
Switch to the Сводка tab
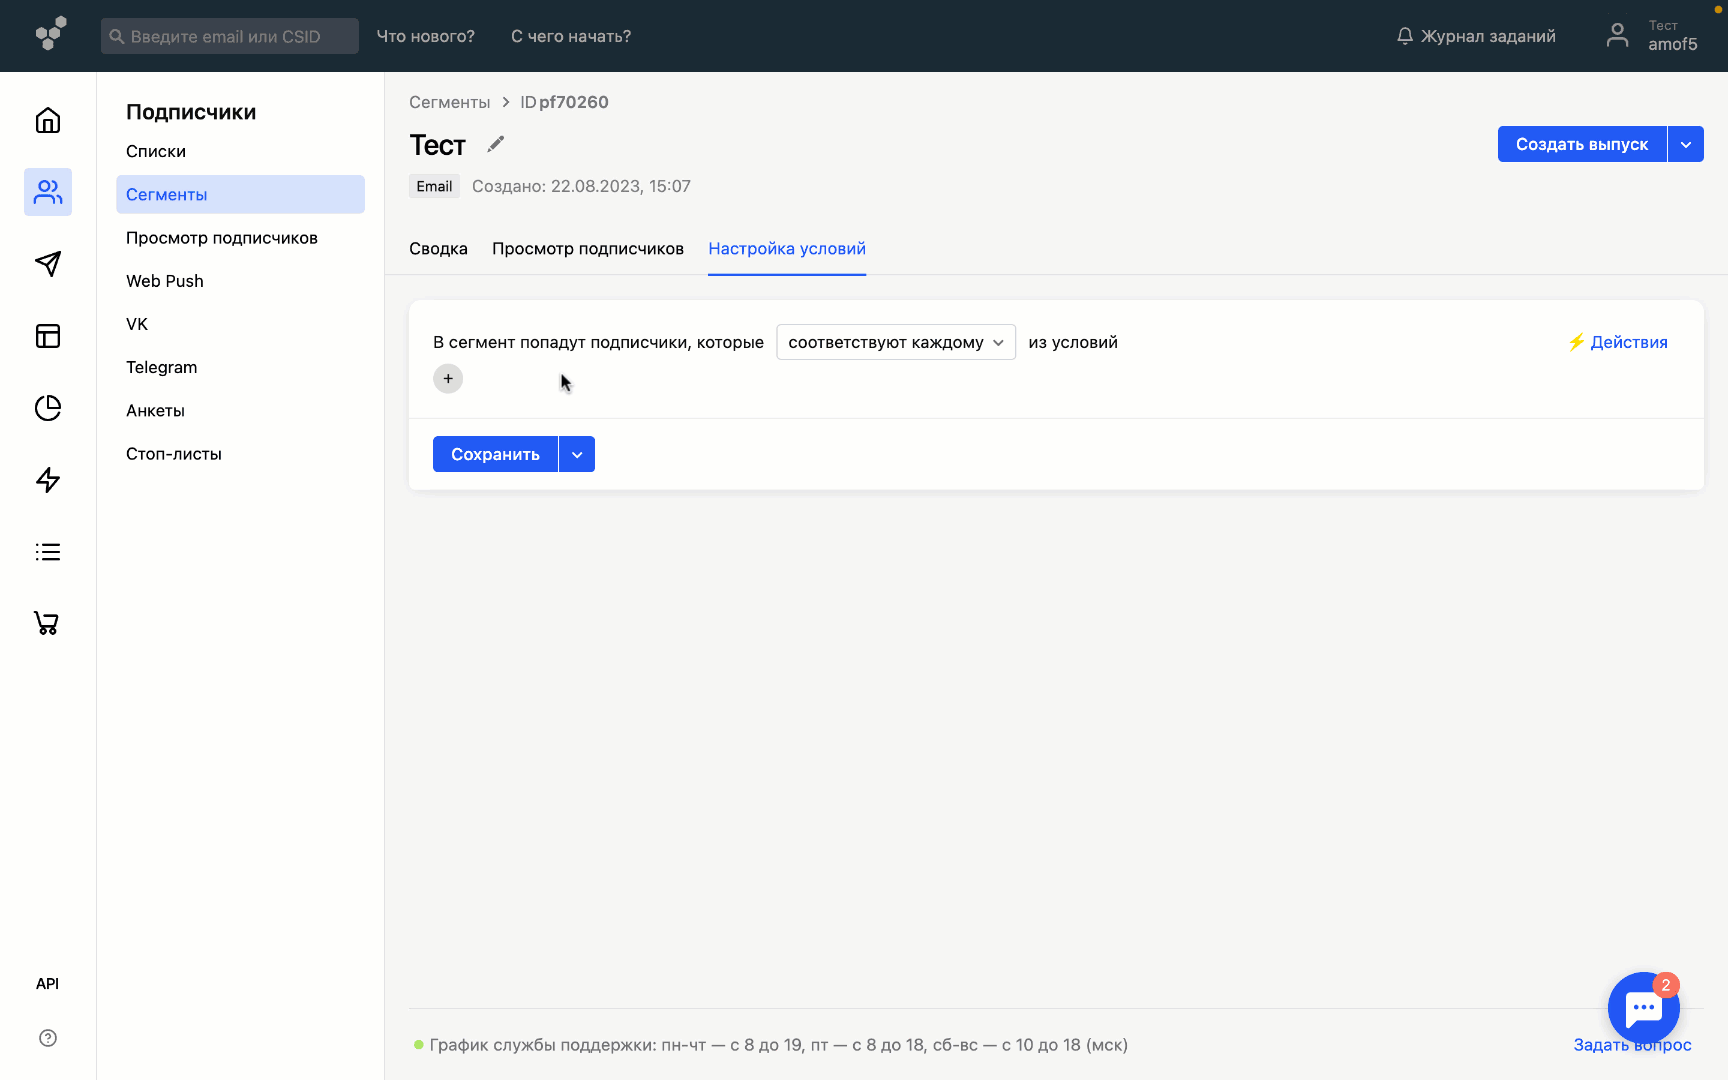(x=438, y=249)
